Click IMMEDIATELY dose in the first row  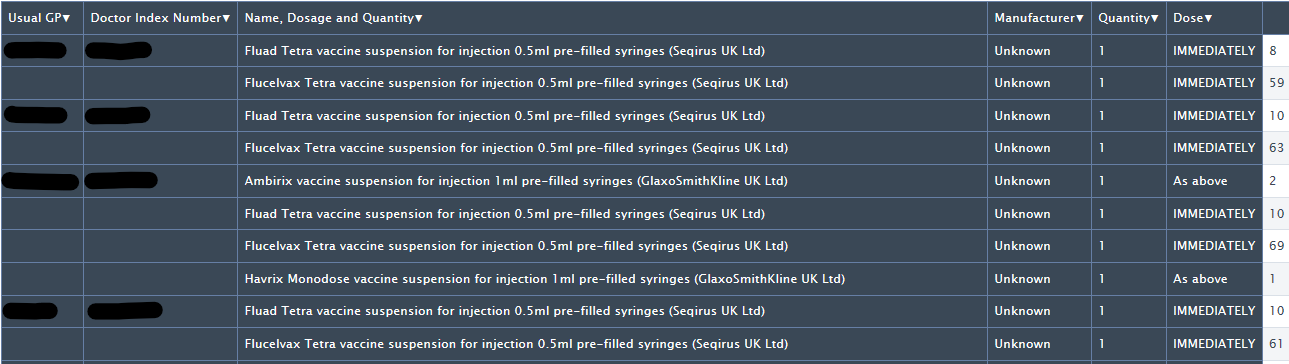[1214, 50]
